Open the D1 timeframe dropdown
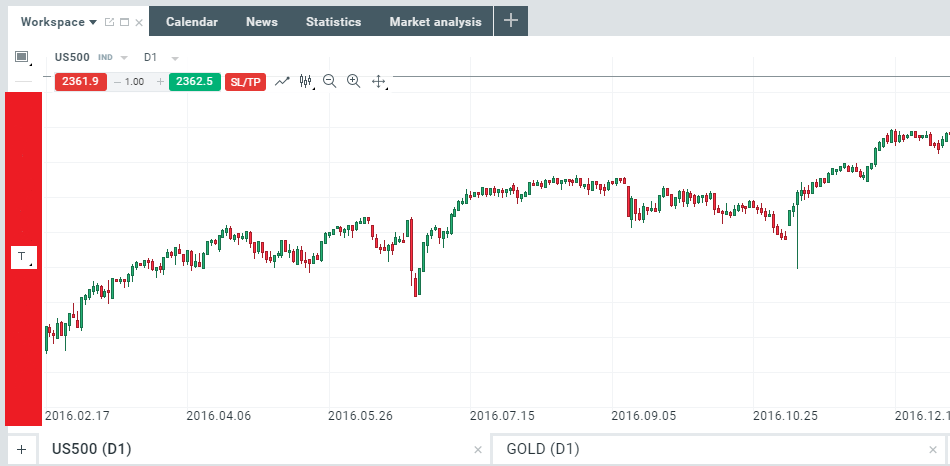Image resolution: width=950 pixels, height=466 pixels. click(175, 58)
